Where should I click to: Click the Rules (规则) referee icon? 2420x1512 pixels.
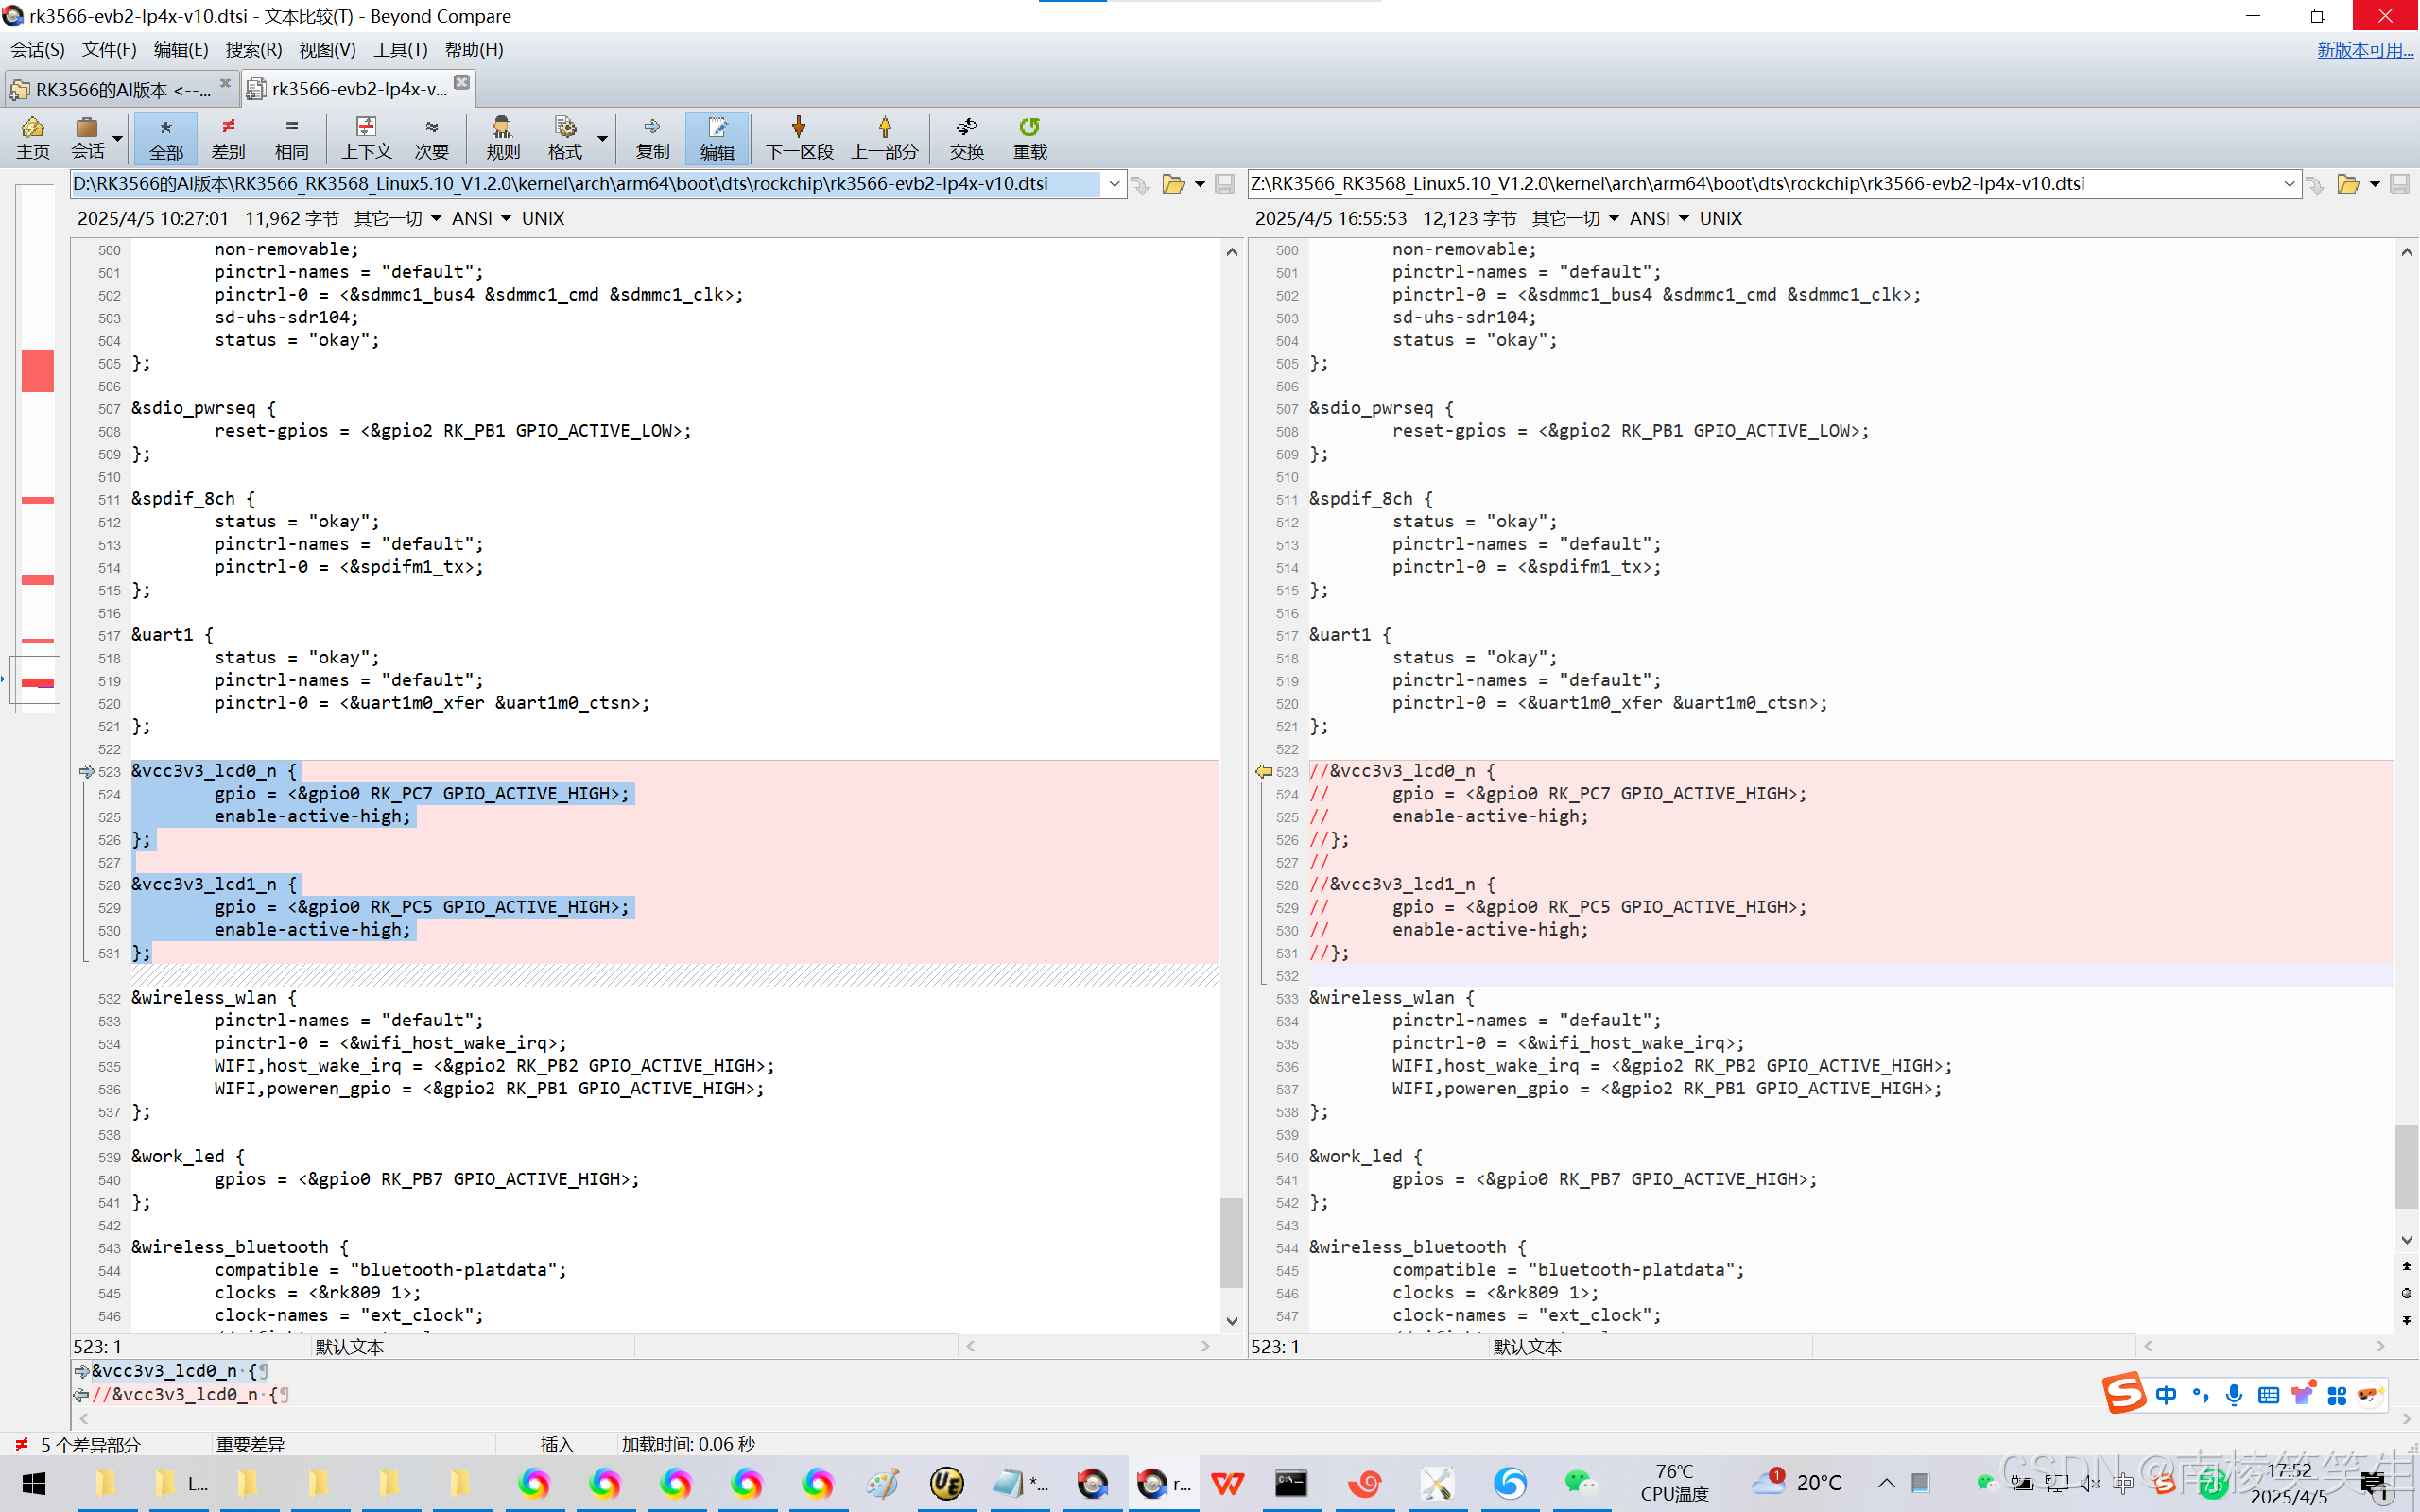[502, 137]
